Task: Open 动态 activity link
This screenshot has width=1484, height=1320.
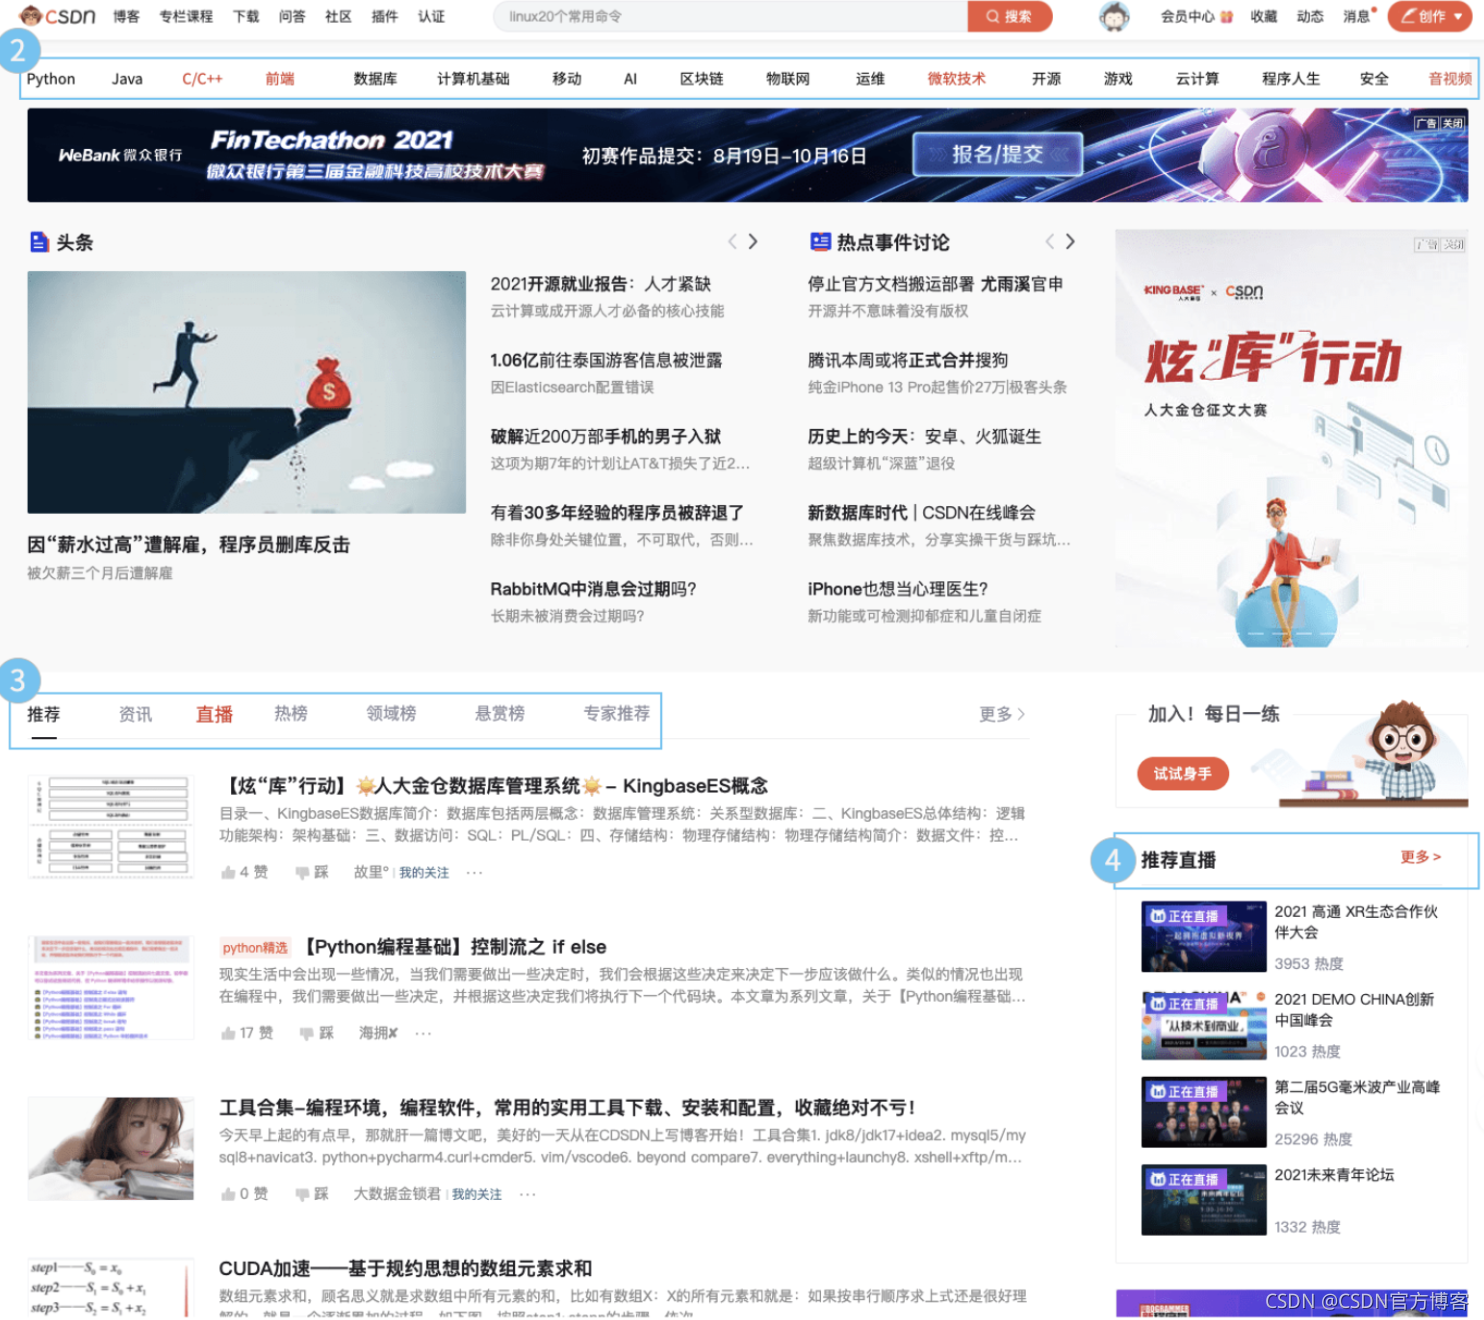Action: coord(1310,16)
